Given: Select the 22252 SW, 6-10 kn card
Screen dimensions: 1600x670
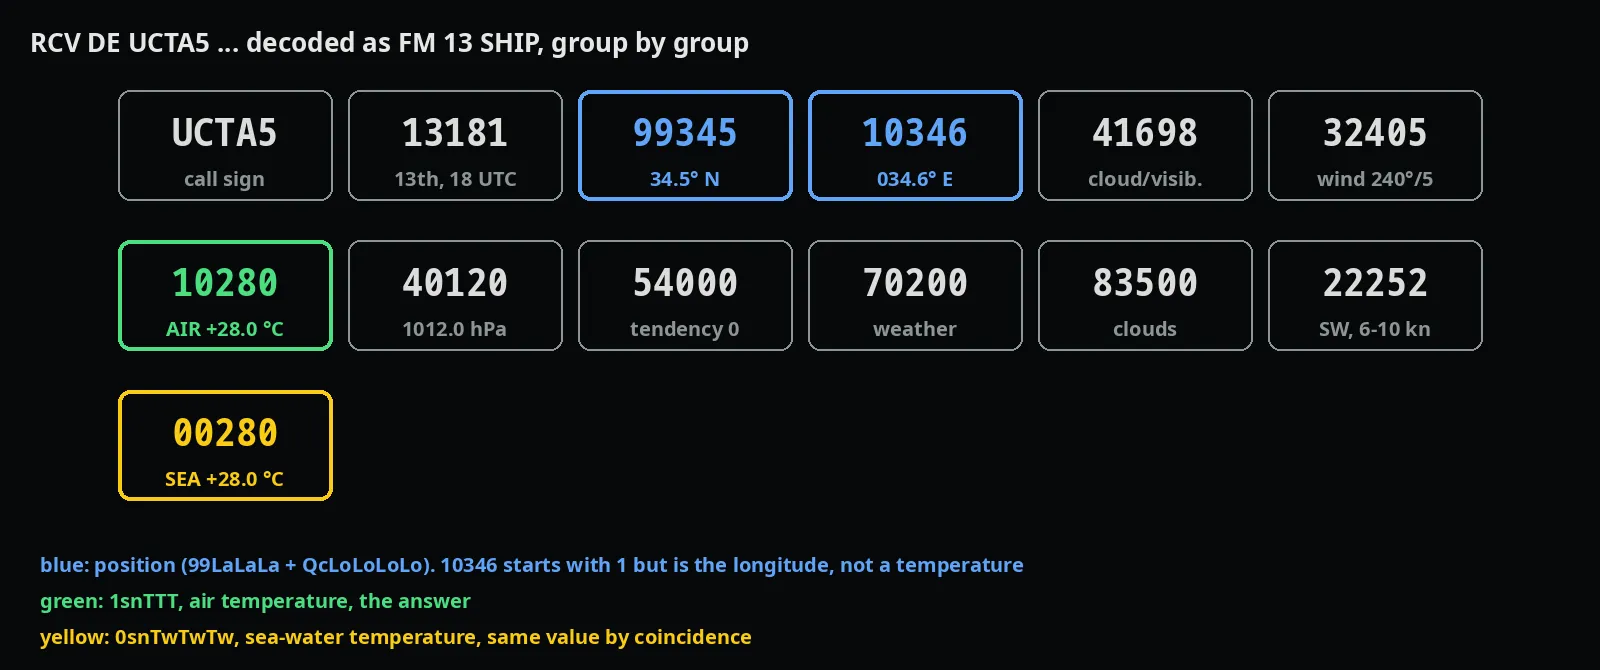Looking at the screenshot, I should (x=1375, y=296).
